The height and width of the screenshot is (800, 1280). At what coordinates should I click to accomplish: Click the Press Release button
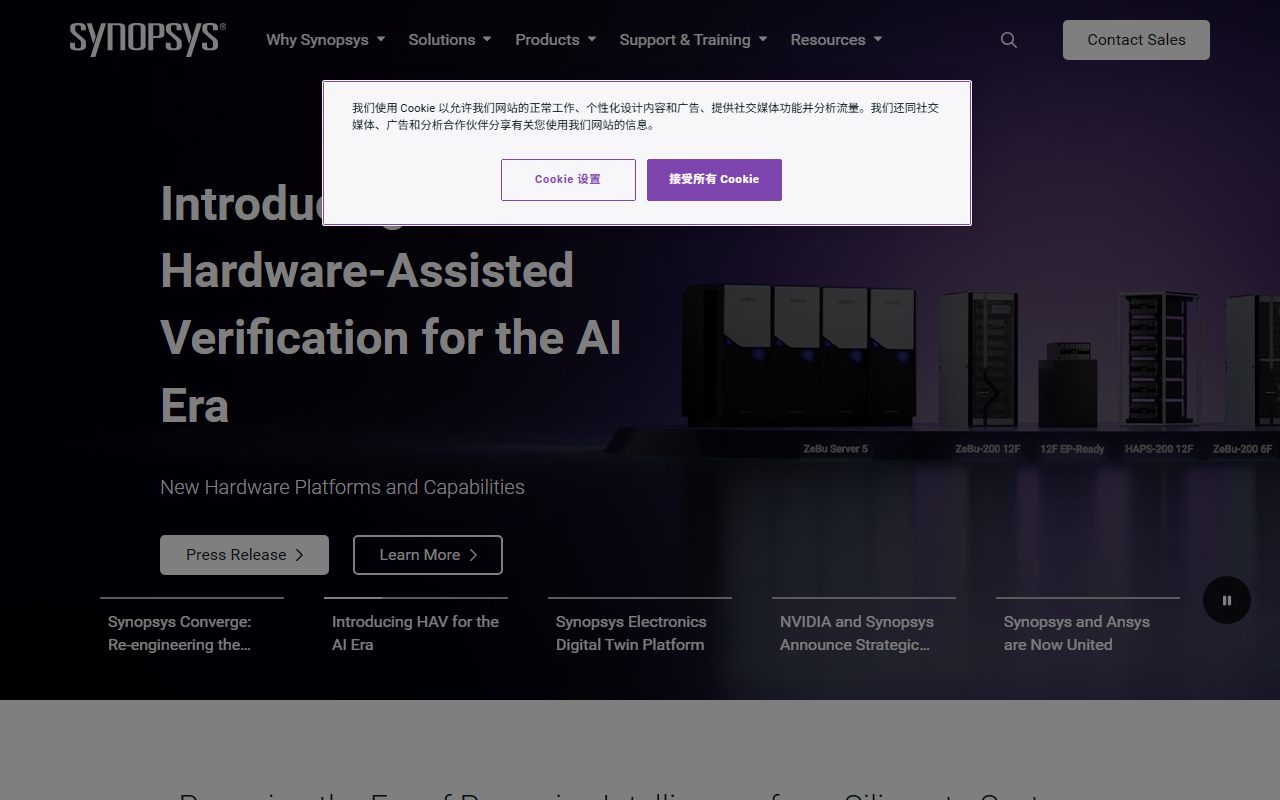coord(244,555)
